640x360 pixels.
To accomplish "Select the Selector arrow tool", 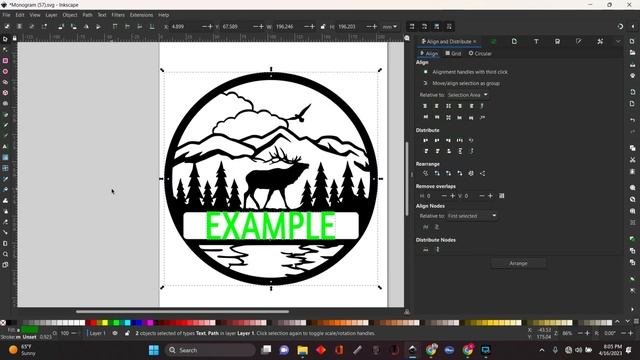I will pos(5,40).
